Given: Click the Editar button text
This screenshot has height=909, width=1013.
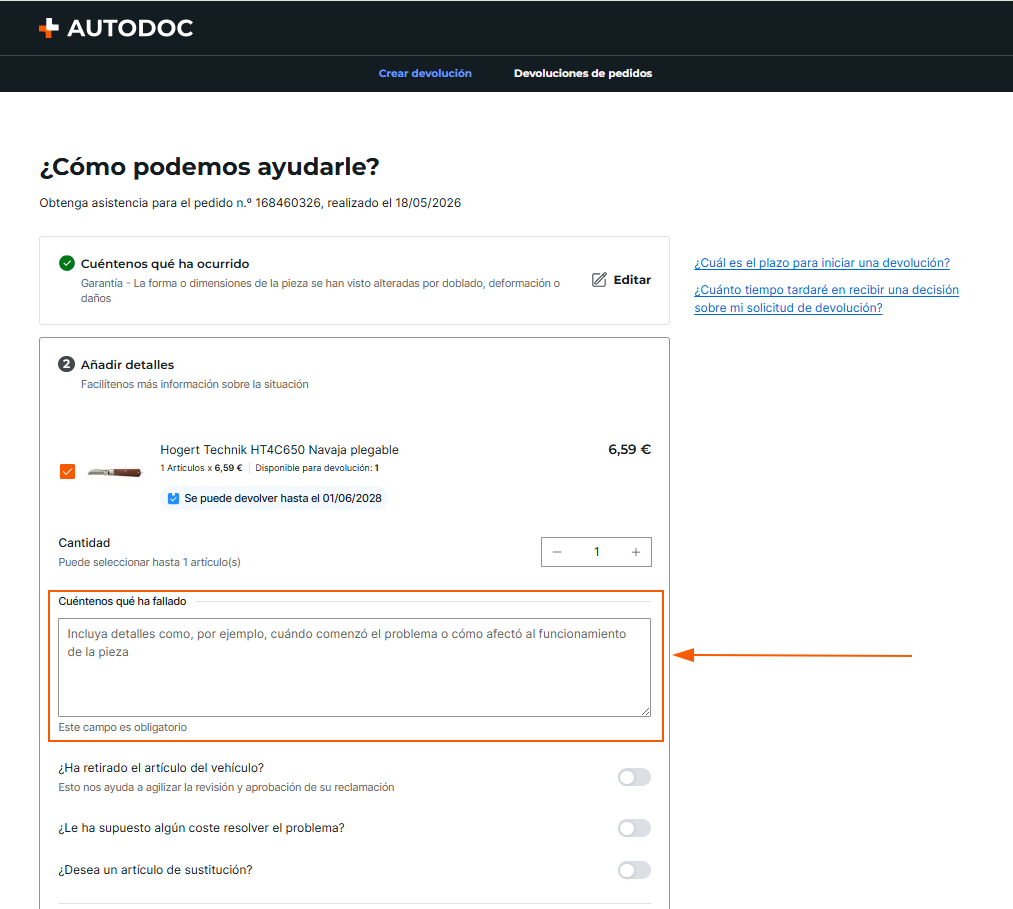Looking at the screenshot, I should click(632, 280).
